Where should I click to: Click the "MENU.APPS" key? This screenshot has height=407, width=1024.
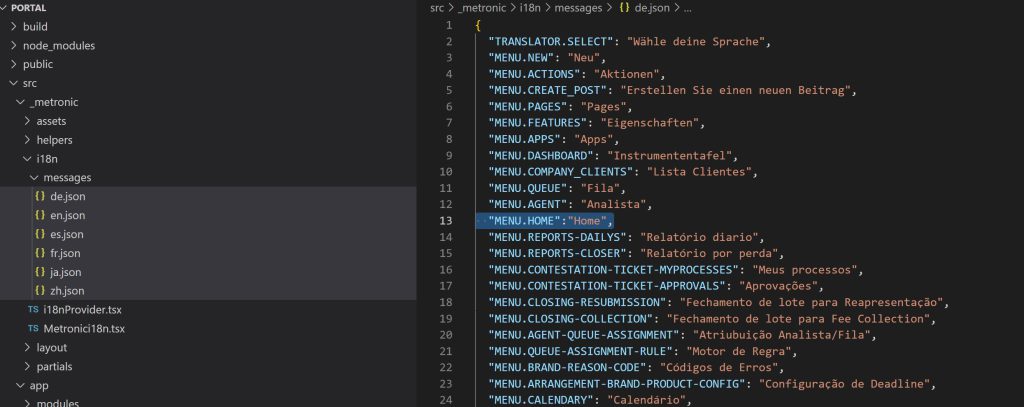524,140
